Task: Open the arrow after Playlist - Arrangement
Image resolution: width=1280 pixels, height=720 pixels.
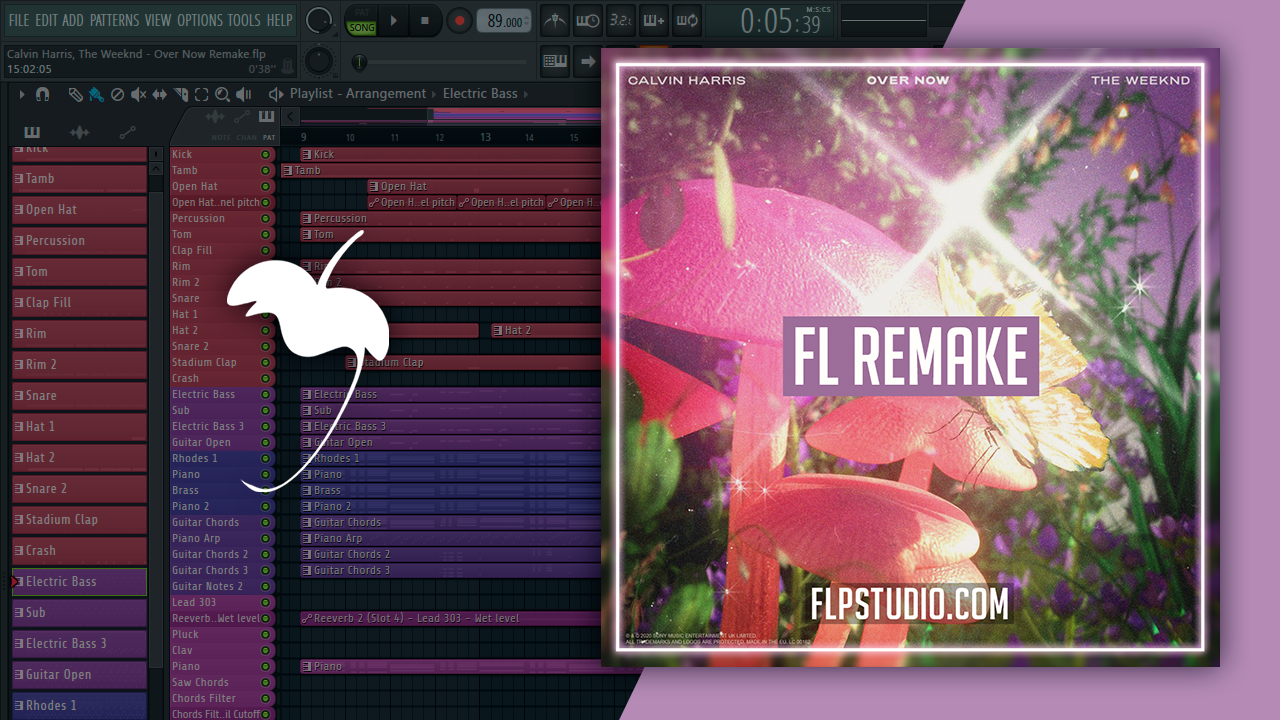Action: [x=434, y=94]
